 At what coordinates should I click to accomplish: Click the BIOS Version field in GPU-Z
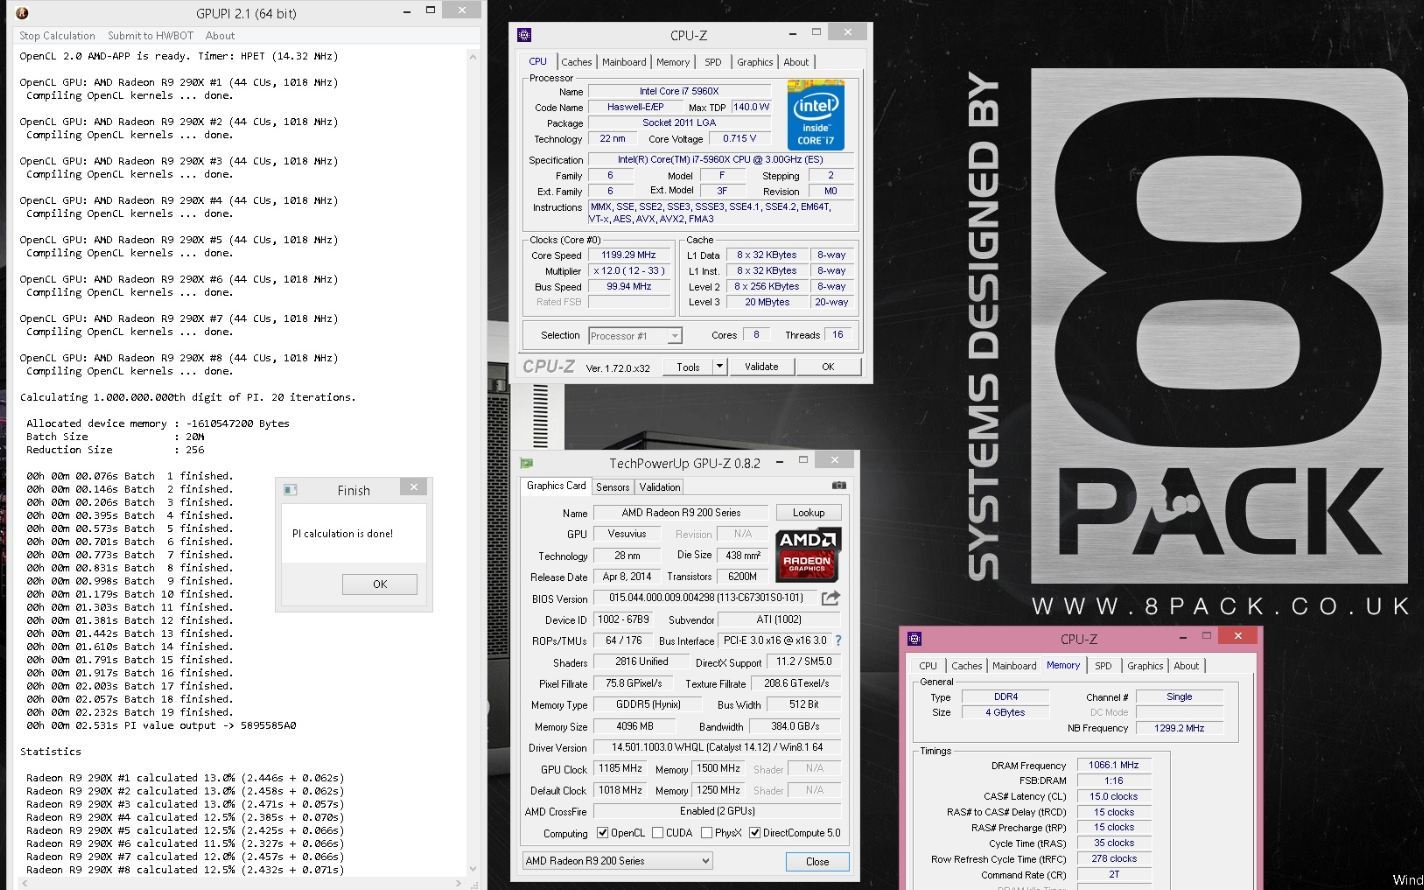pos(705,598)
